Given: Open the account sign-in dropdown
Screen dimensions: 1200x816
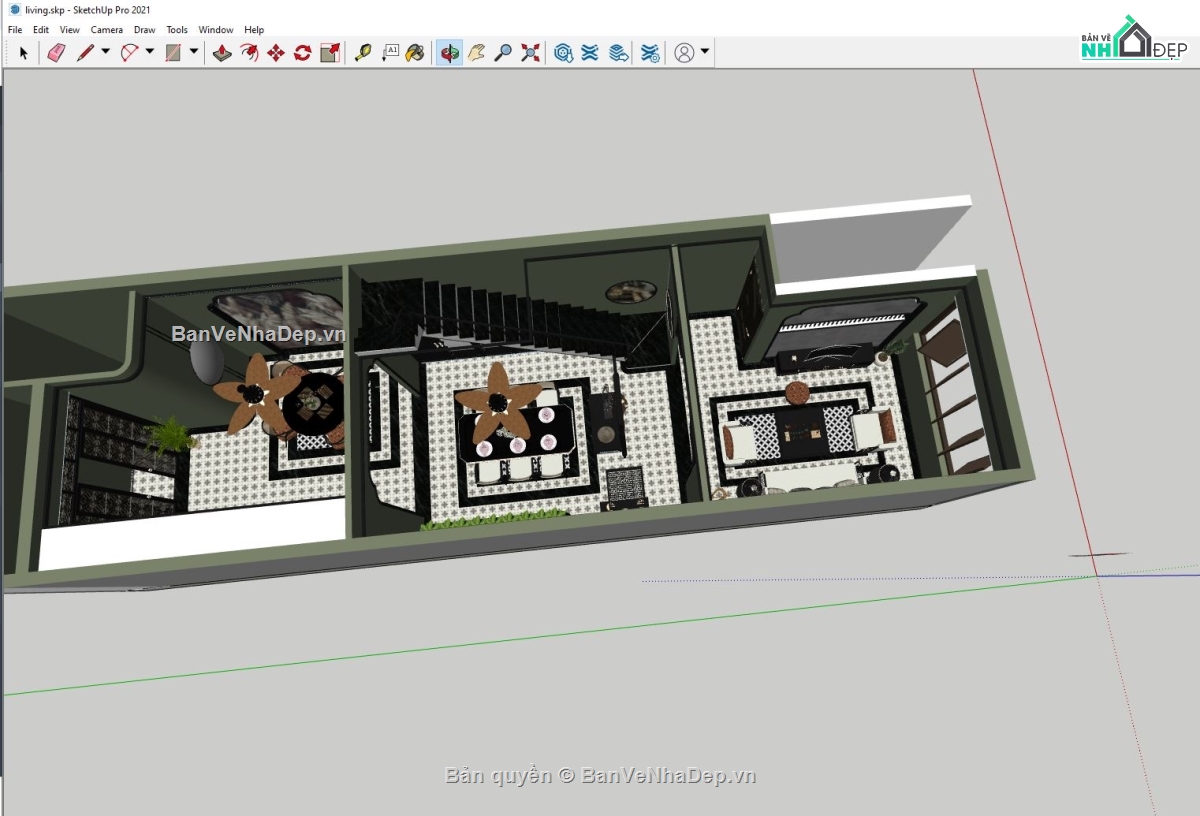Looking at the screenshot, I should 706,53.
